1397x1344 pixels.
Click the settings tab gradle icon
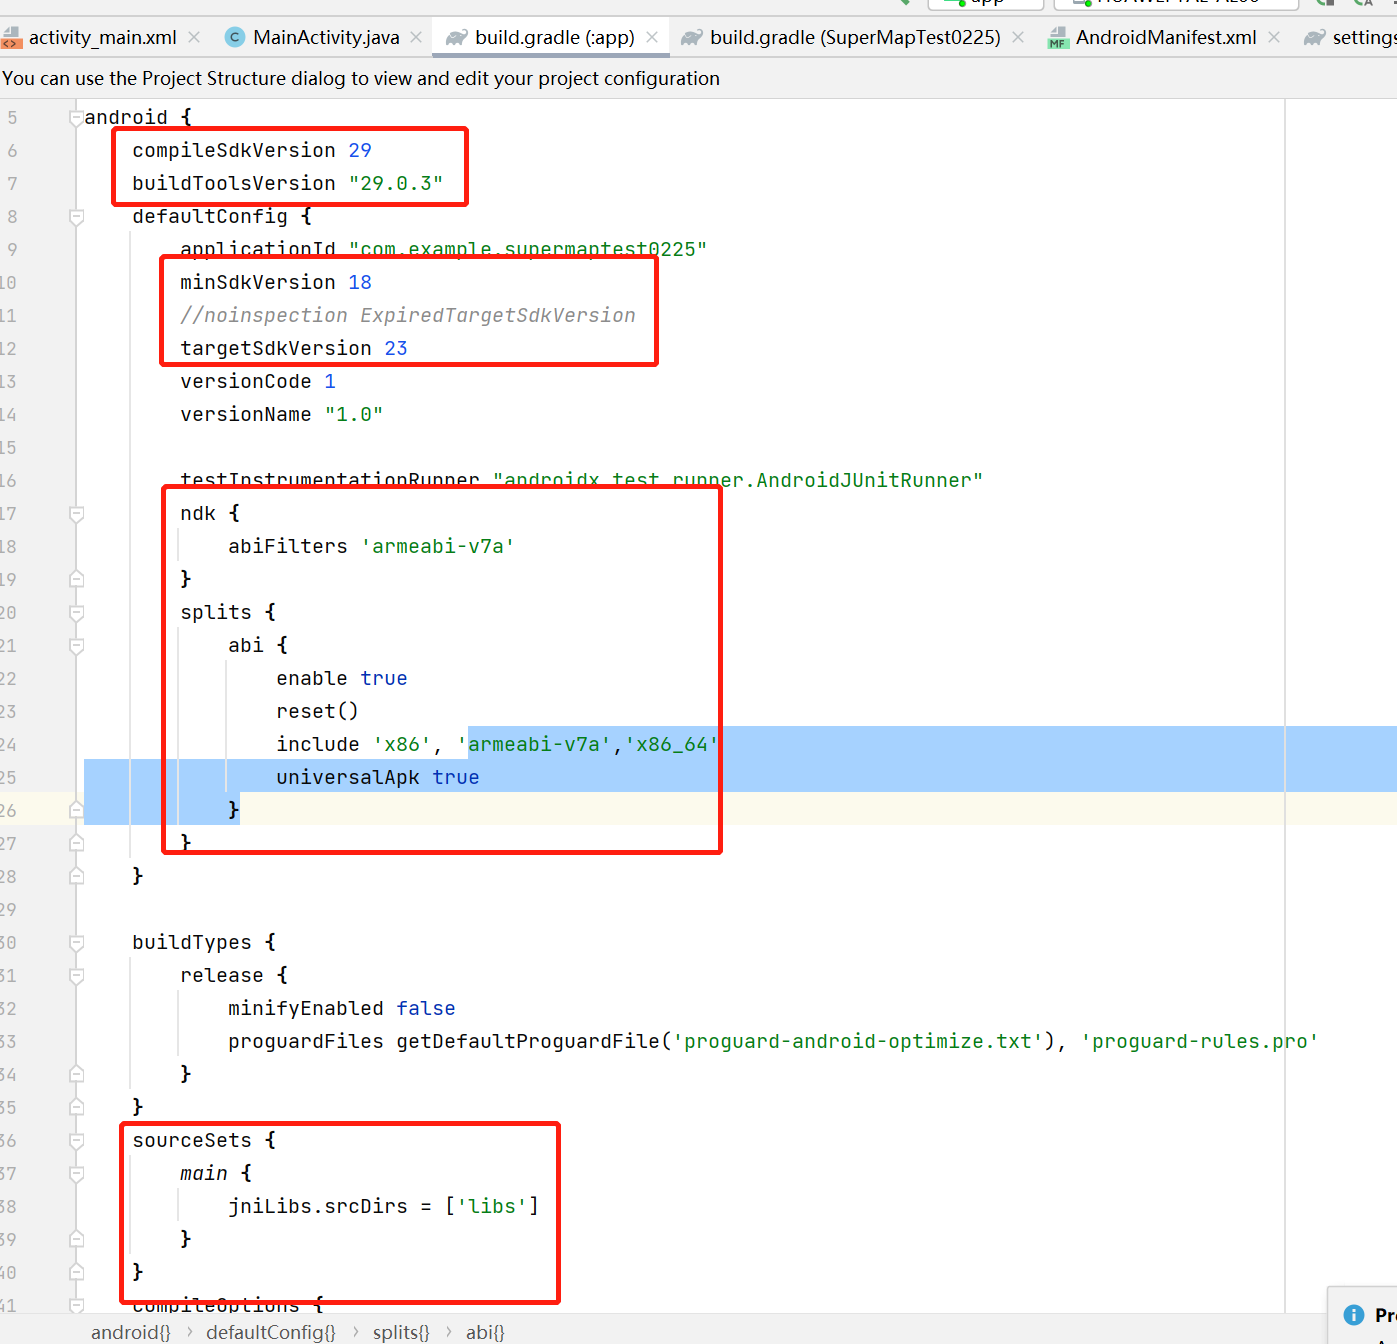coord(1315,38)
